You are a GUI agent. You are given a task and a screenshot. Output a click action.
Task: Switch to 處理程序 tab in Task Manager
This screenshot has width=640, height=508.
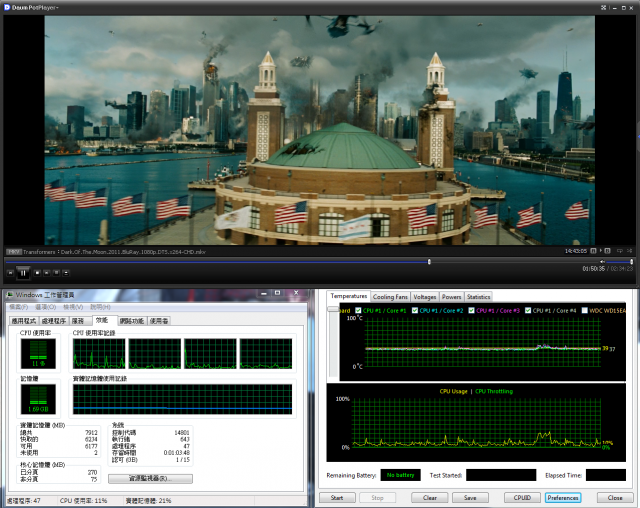point(54,321)
